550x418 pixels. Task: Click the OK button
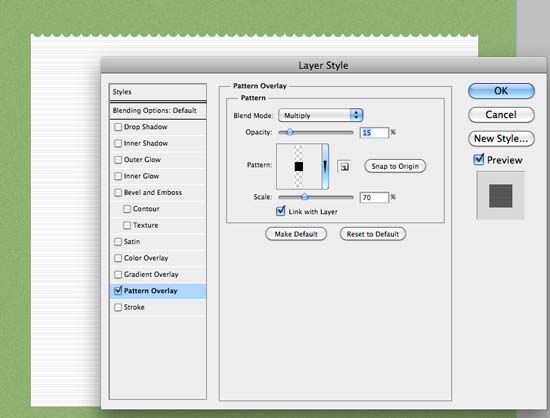[x=501, y=91]
